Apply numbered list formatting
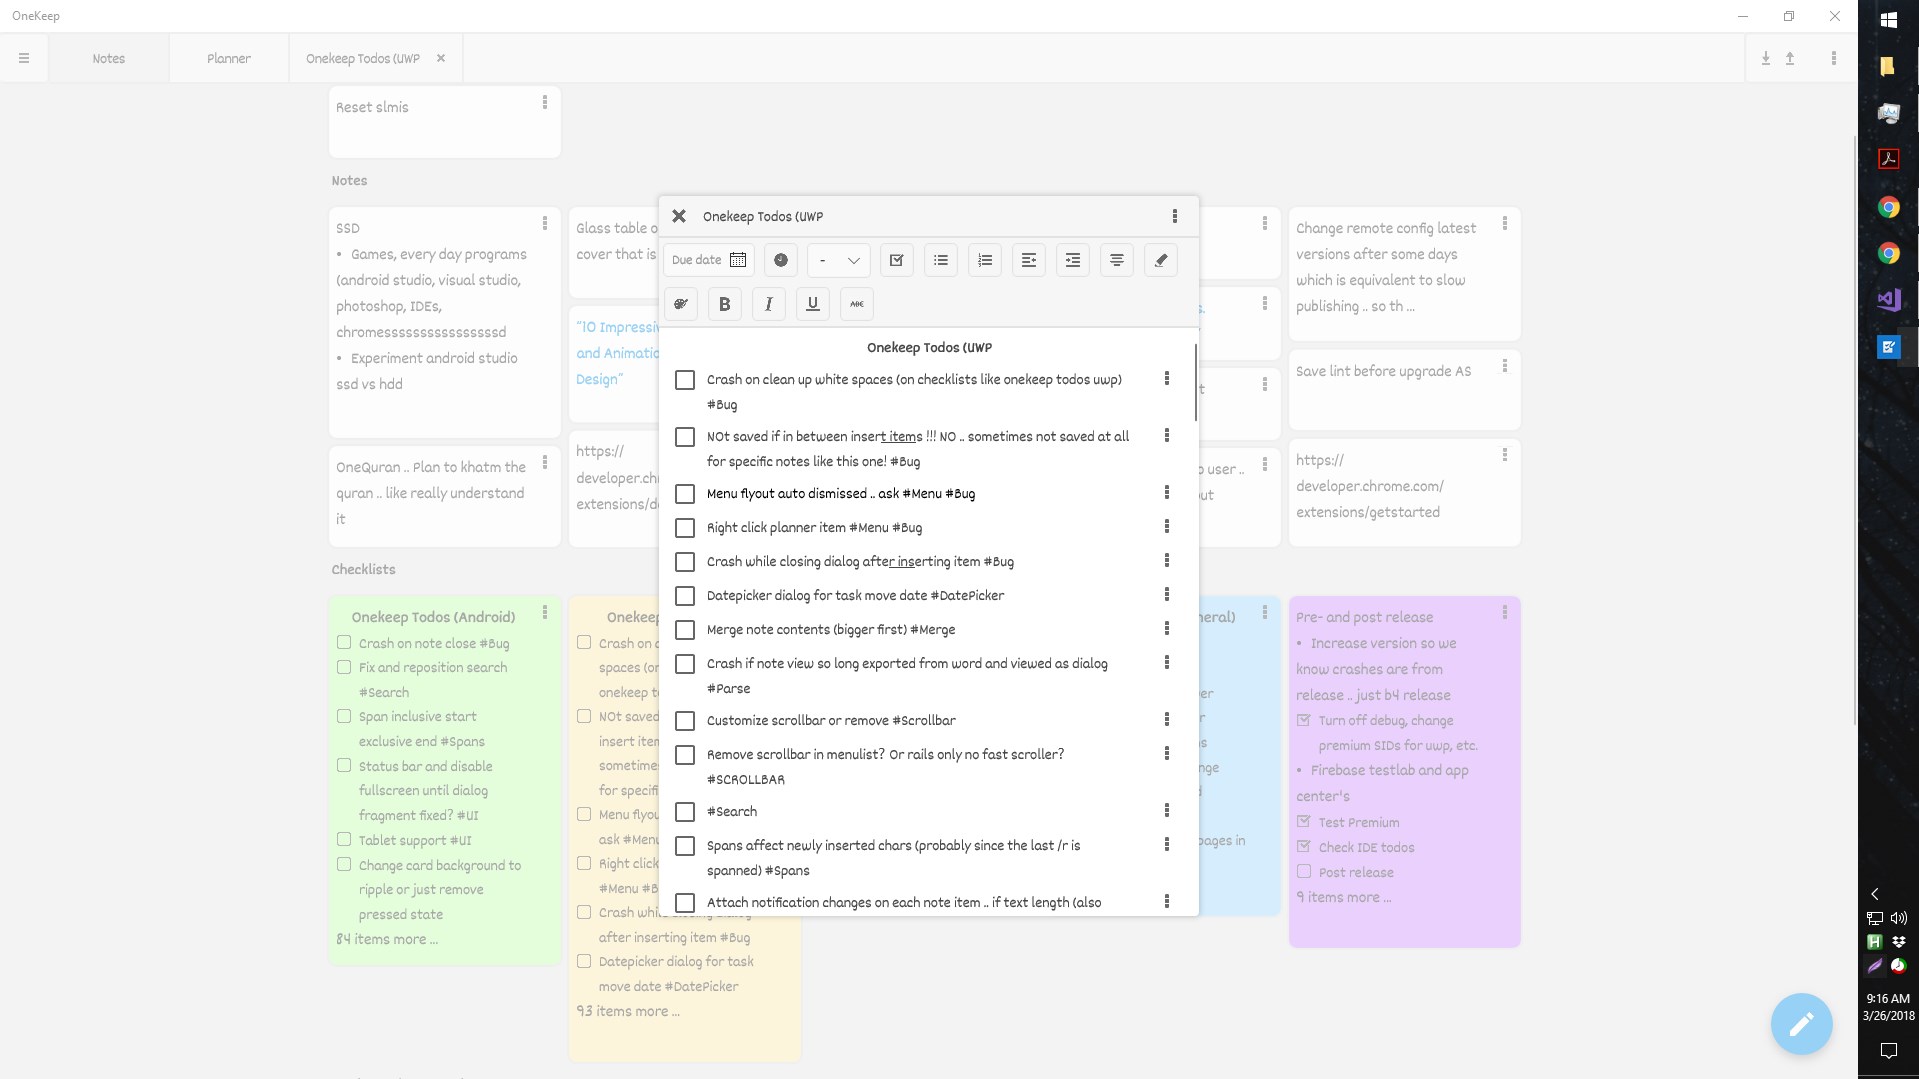Viewport: 1919px width, 1079px height. 985,260
